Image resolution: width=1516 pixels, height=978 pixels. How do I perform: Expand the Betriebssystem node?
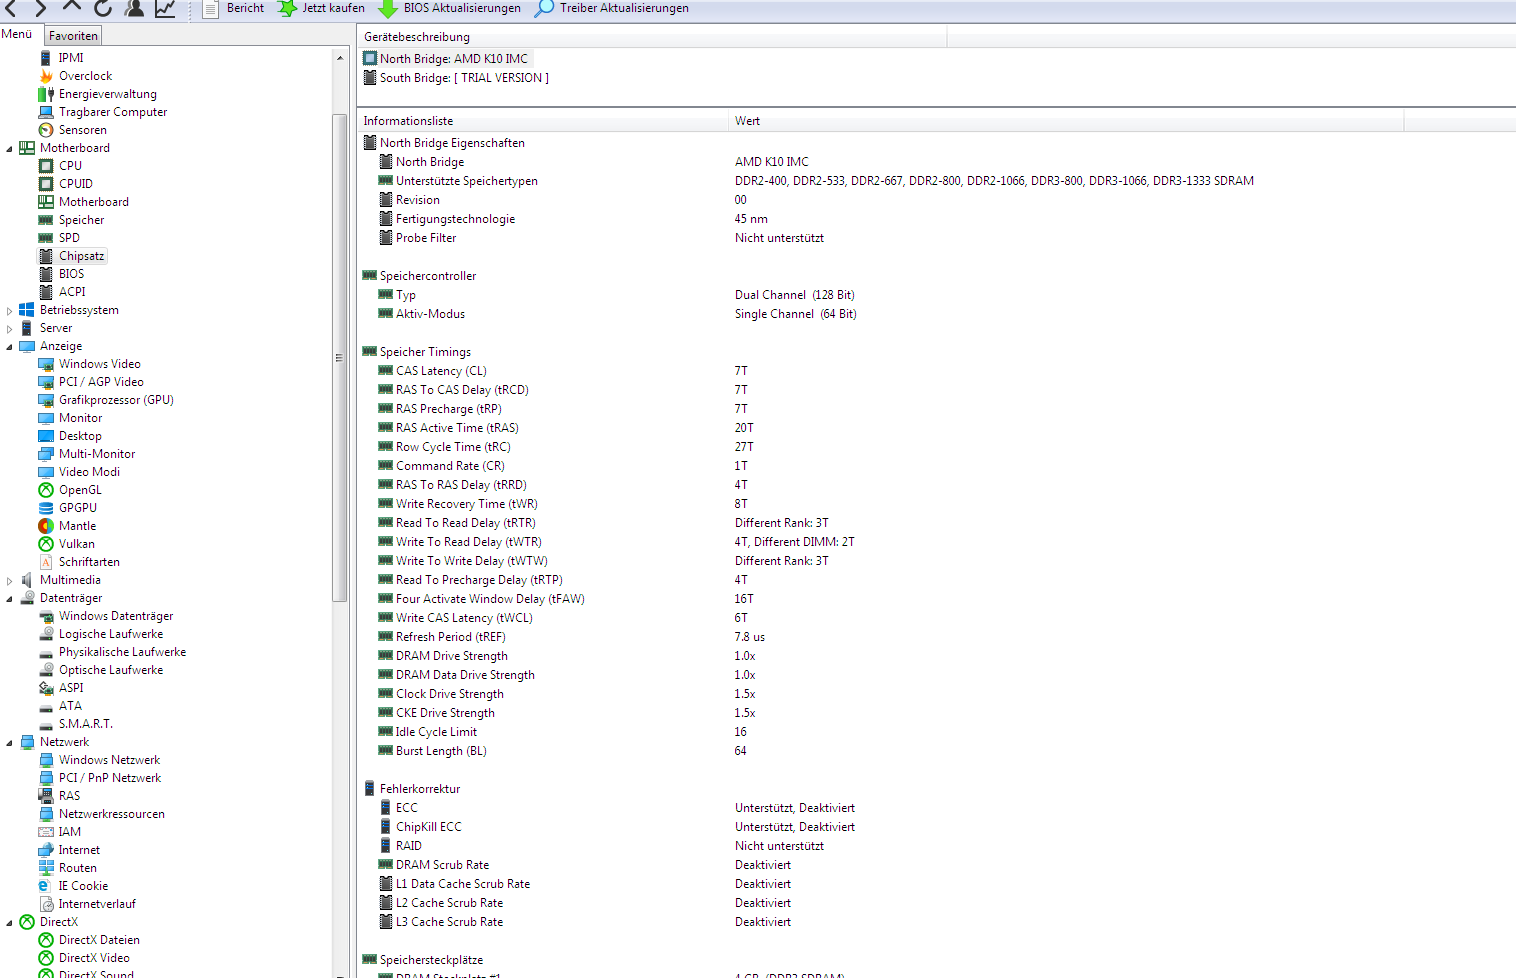pos(10,310)
